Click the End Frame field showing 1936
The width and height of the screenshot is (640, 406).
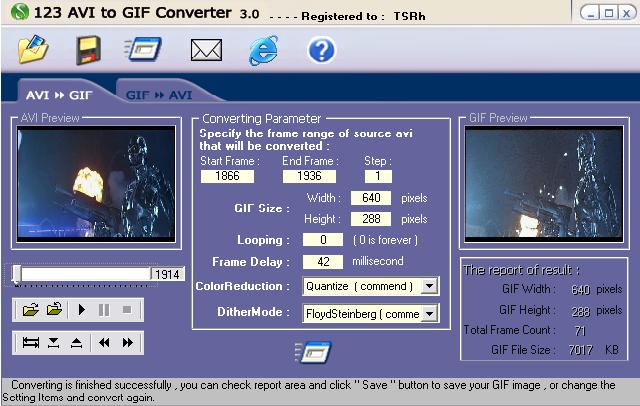[x=309, y=176]
